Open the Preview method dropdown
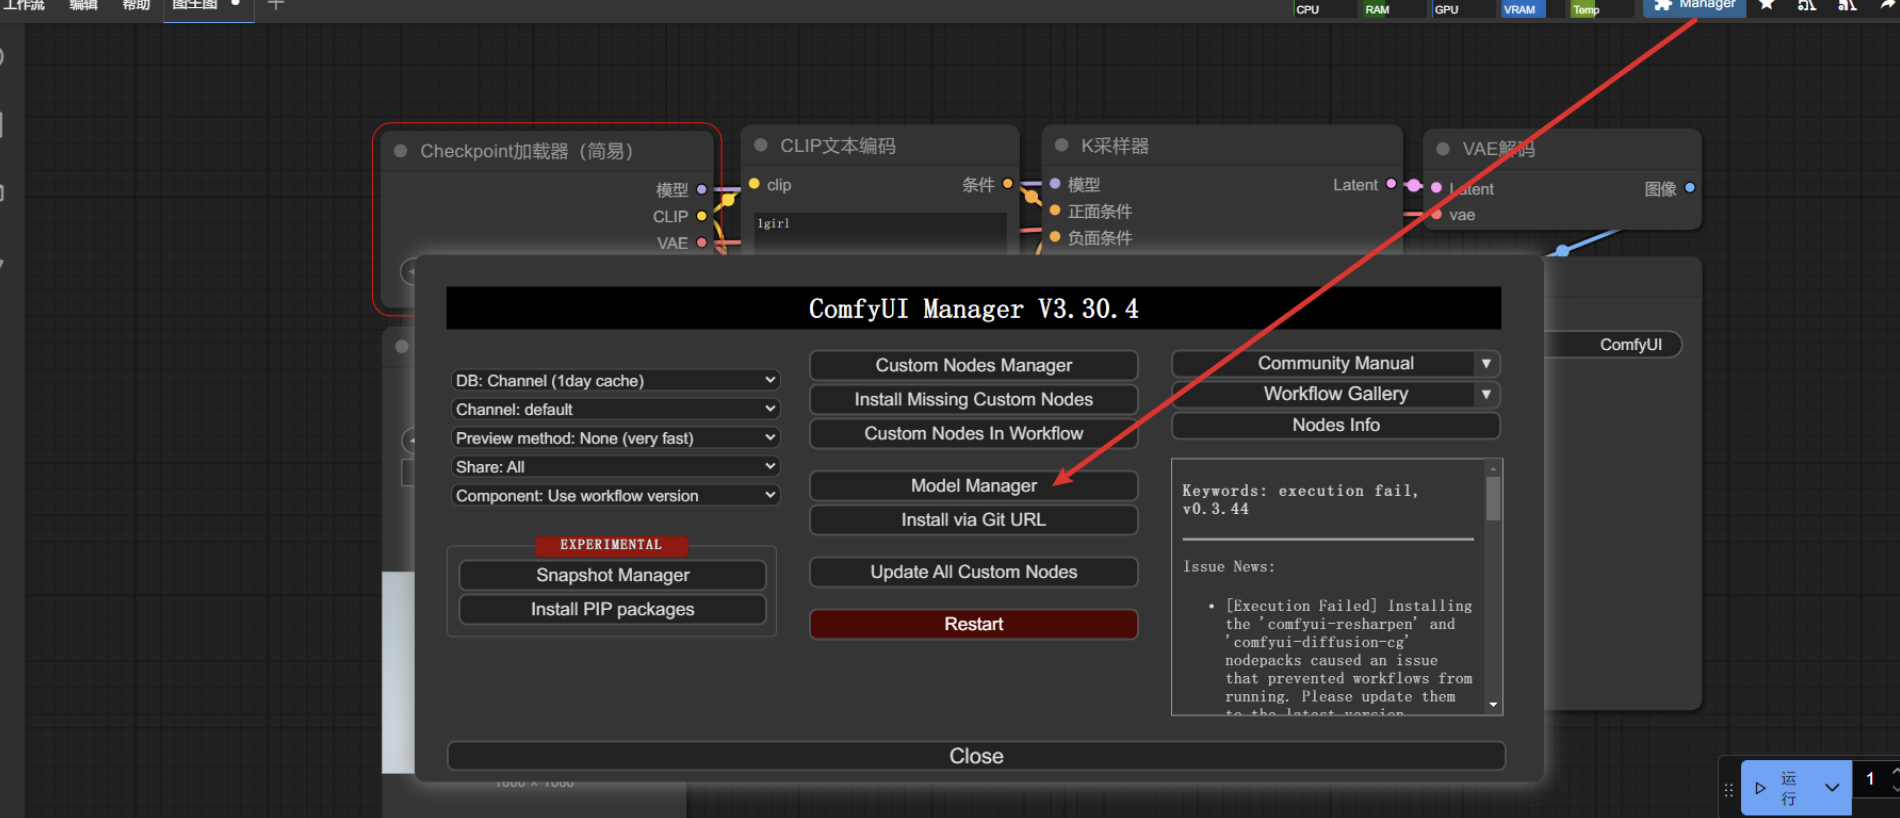 click(615, 438)
